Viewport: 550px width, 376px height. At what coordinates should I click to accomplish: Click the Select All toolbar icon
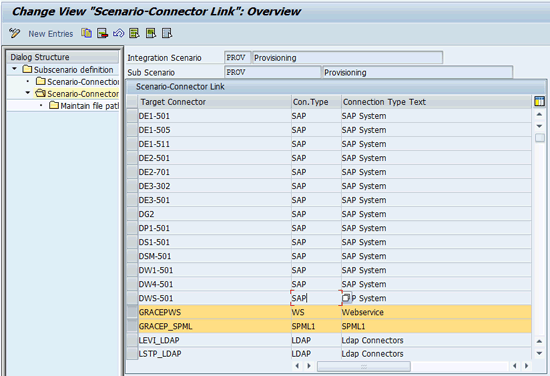click(134, 33)
